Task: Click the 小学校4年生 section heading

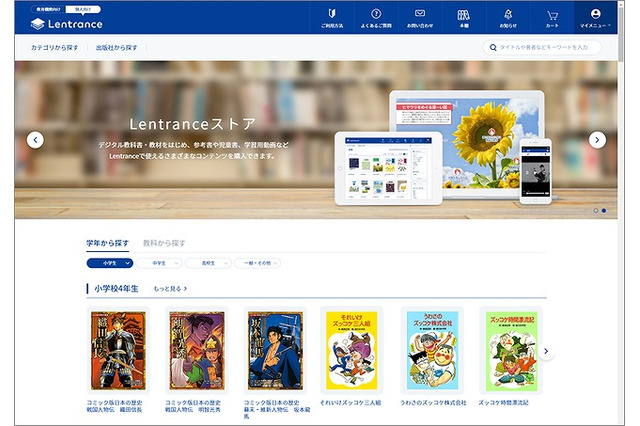Action: coord(116,289)
